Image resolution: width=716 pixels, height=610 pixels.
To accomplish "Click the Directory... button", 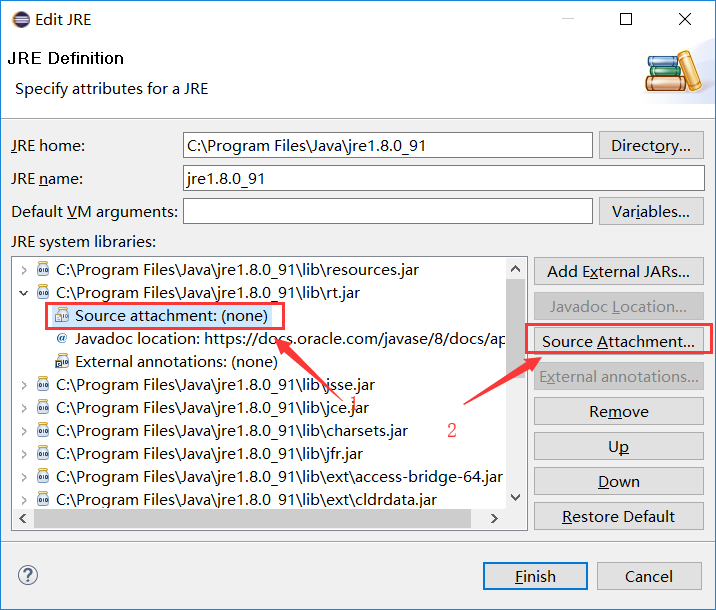I will pos(651,146).
